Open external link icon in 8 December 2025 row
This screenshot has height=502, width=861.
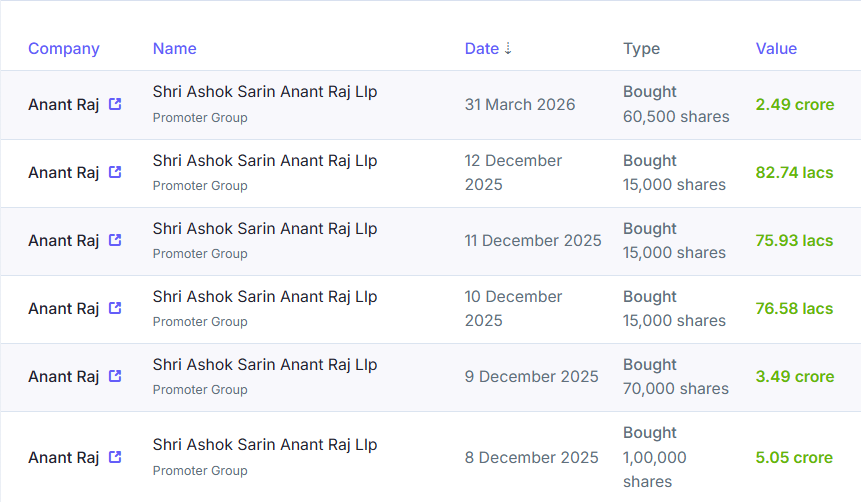click(x=115, y=457)
